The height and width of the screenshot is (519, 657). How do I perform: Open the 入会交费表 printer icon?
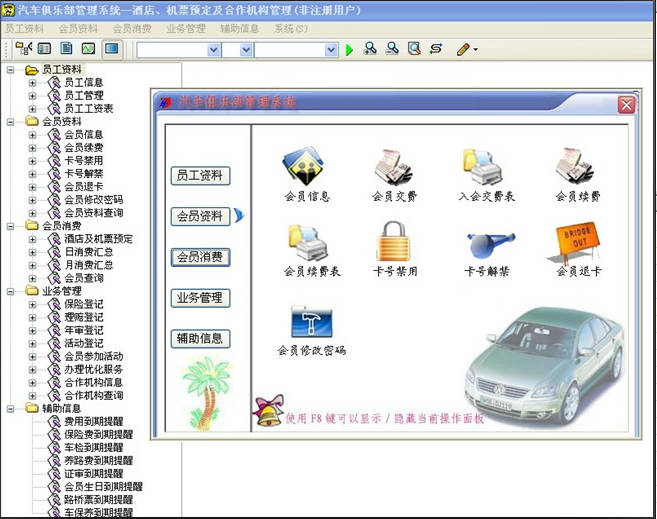click(x=483, y=167)
